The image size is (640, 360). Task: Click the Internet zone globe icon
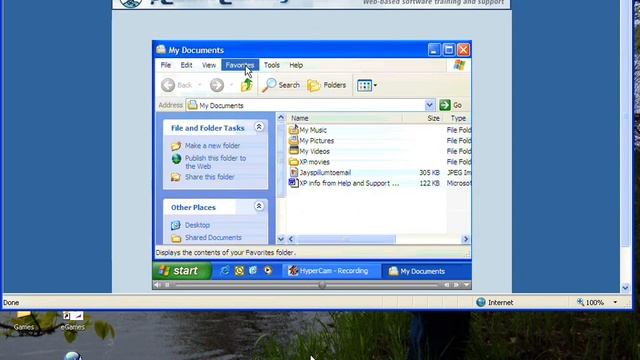481,302
